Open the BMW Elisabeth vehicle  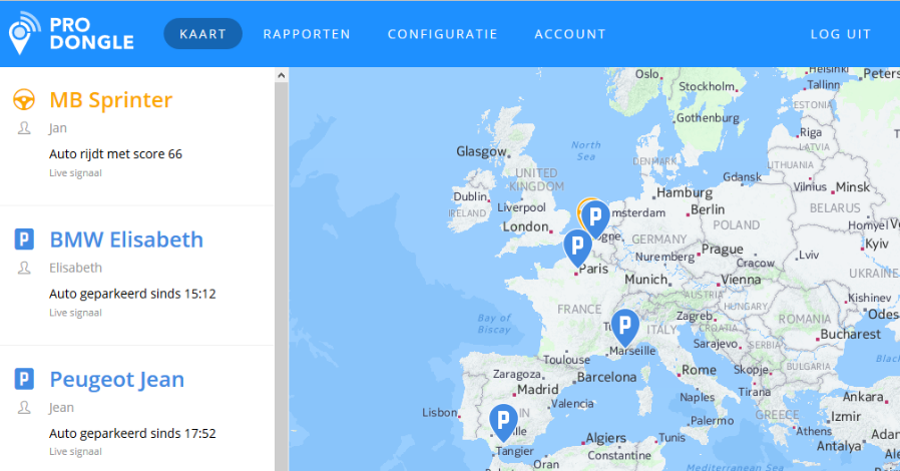[x=126, y=240]
